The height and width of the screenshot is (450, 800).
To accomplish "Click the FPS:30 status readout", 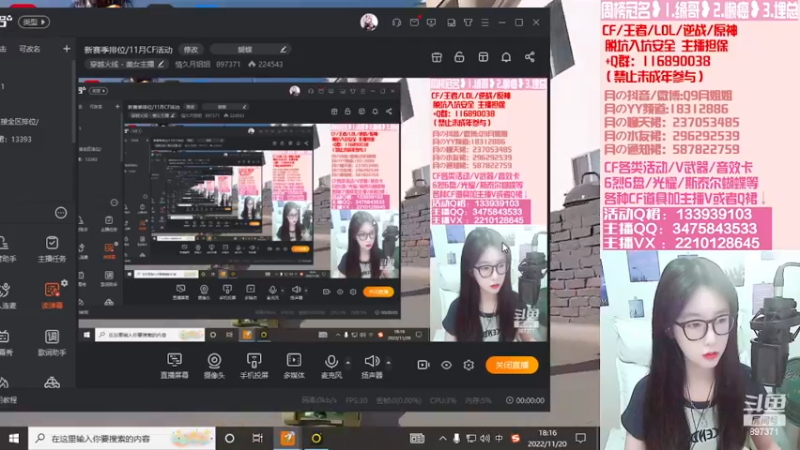I will 356,401.
